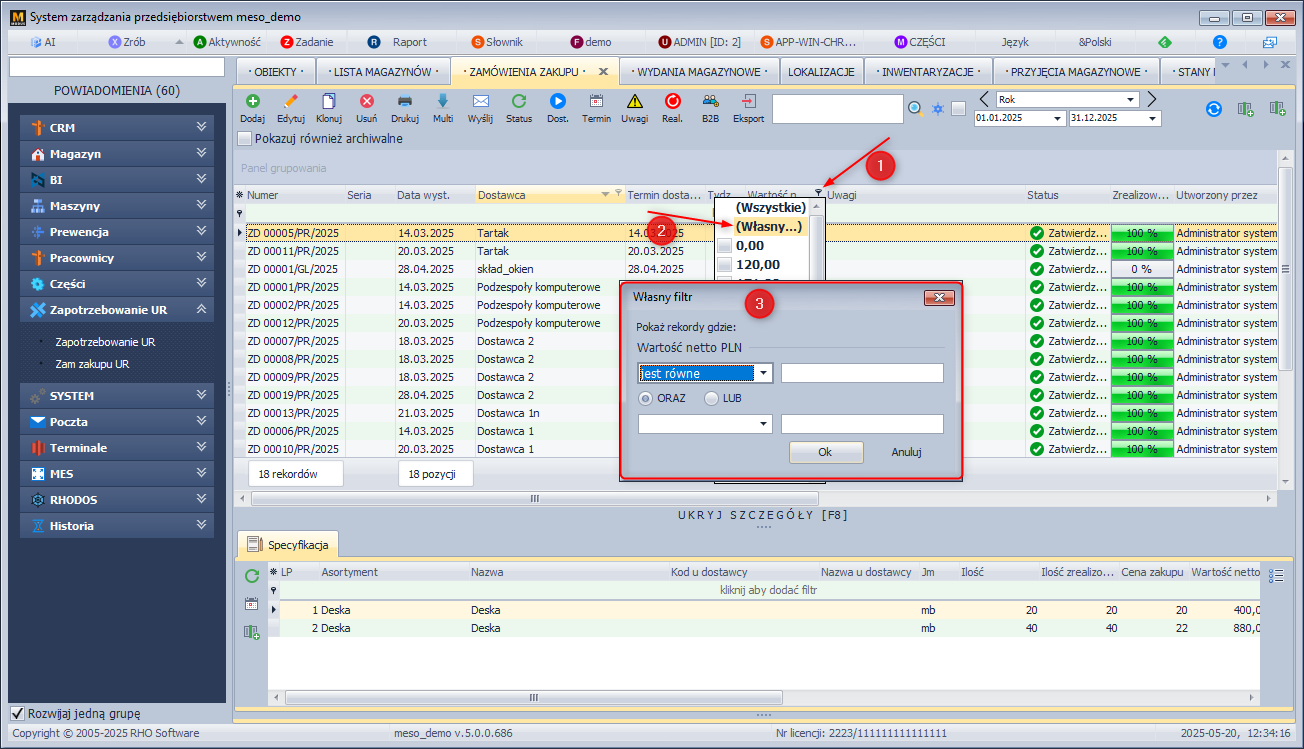Screen dimensions: 1304x749
Task: Click the Uwagi warning triangle icon
Action: pyautogui.click(x=634, y=102)
